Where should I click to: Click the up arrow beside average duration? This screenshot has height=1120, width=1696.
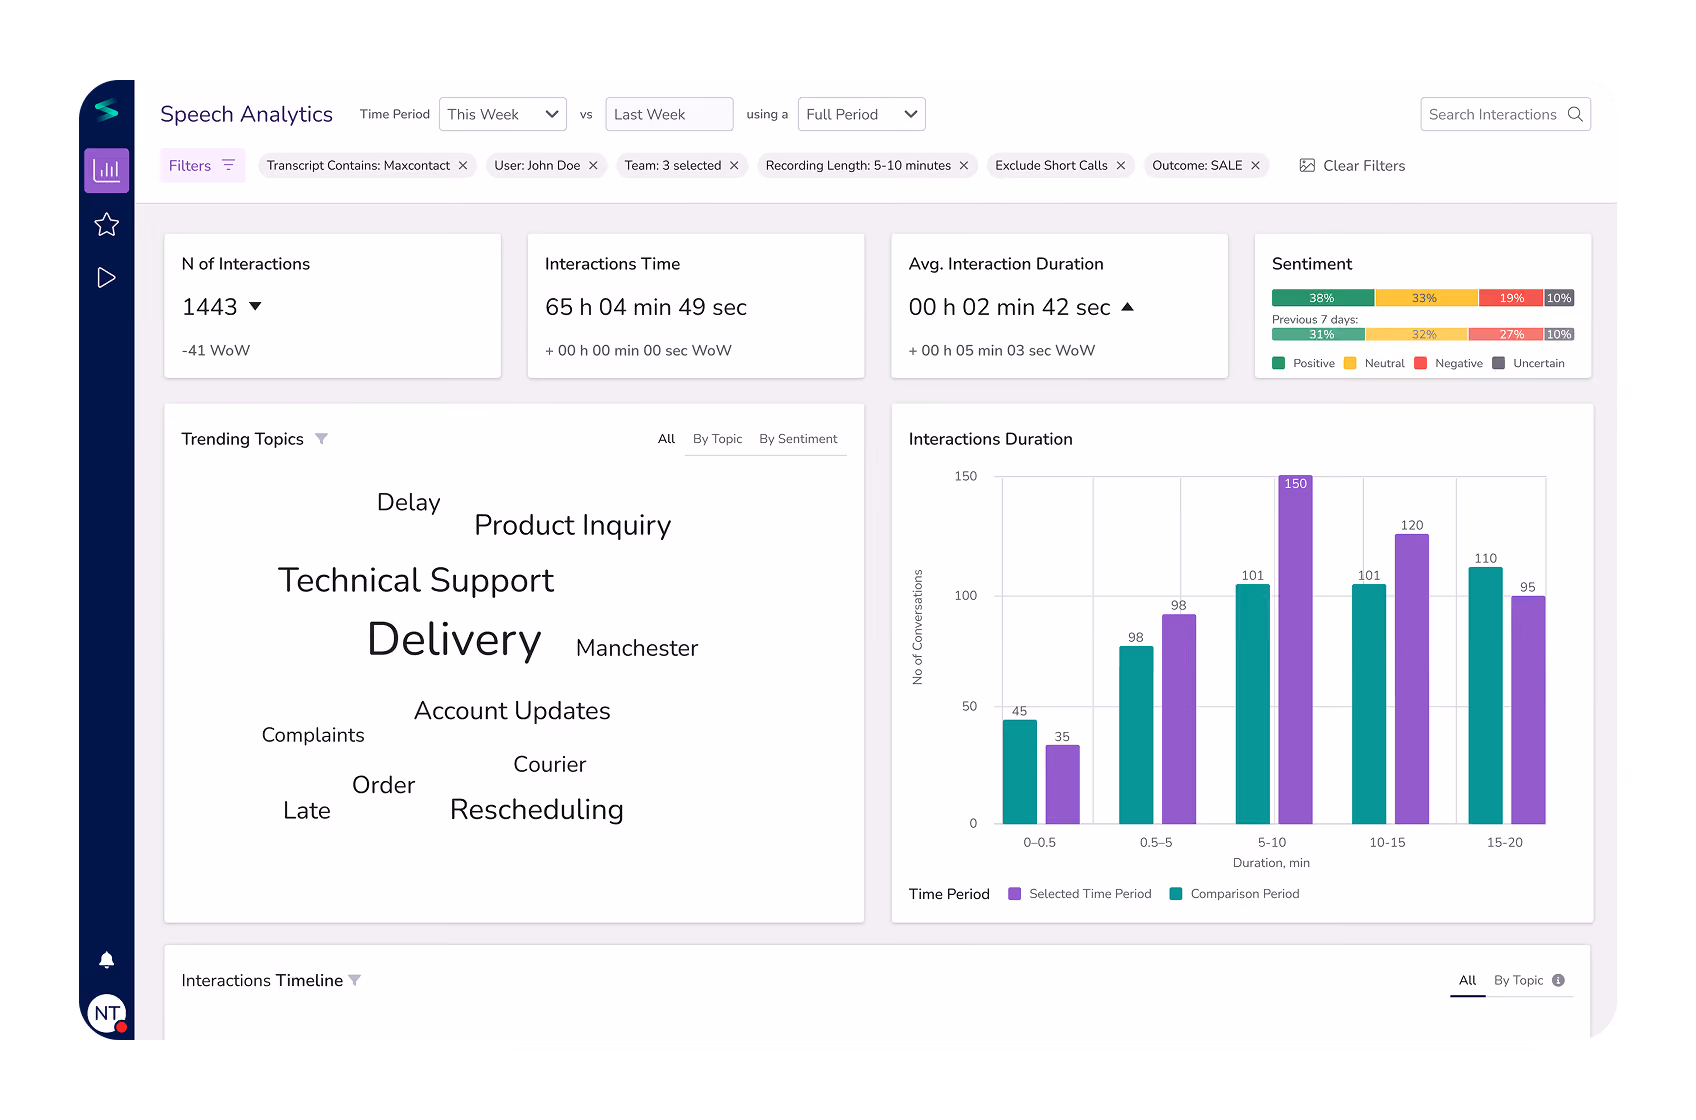point(1128,307)
